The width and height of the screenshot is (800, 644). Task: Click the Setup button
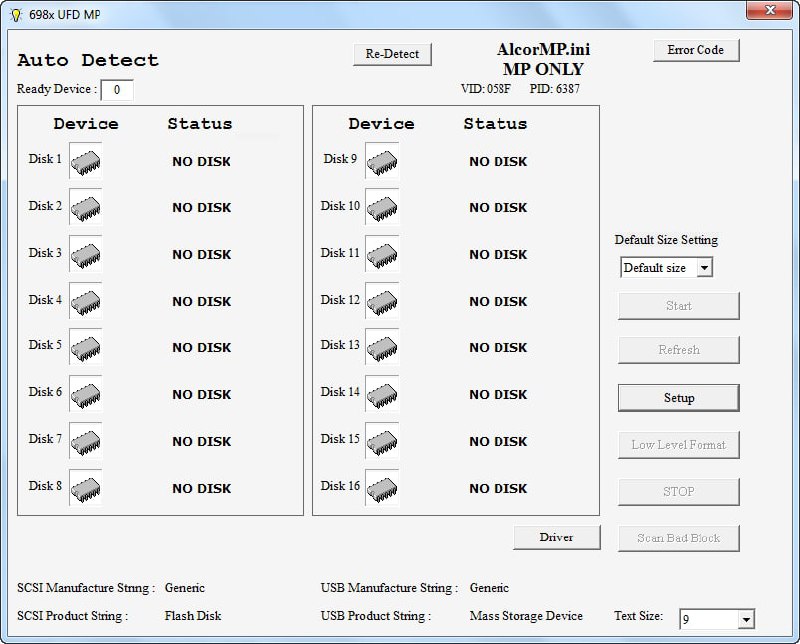[x=678, y=398]
